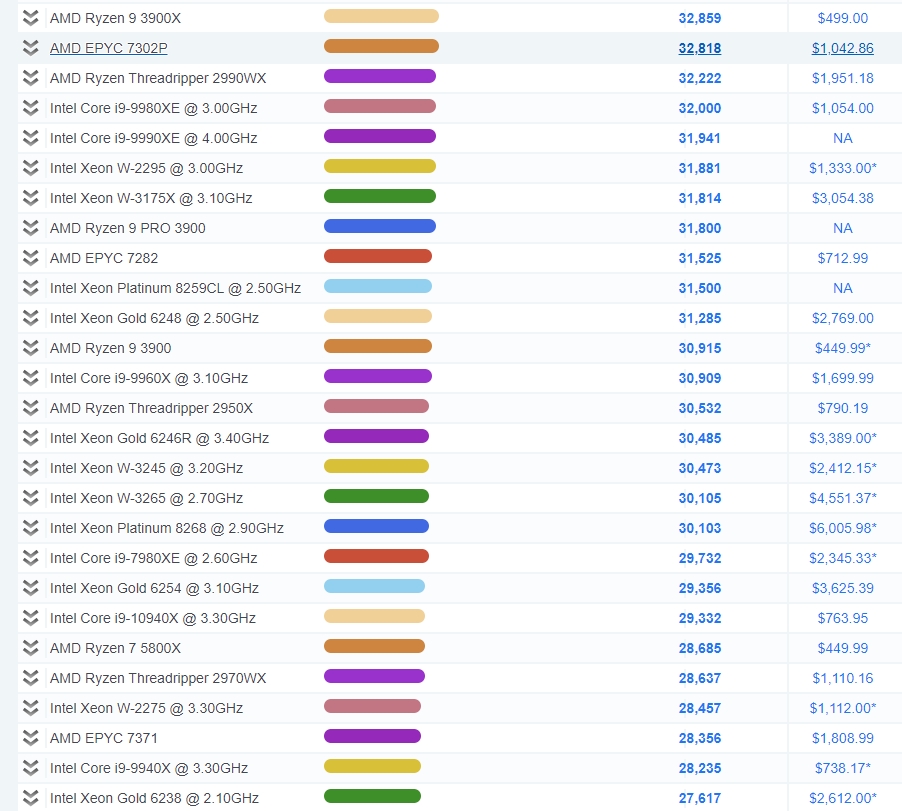The image size is (902, 811).
Task: Click the $4,551.37* price for Xeon W-3265
Action: [843, 498]
